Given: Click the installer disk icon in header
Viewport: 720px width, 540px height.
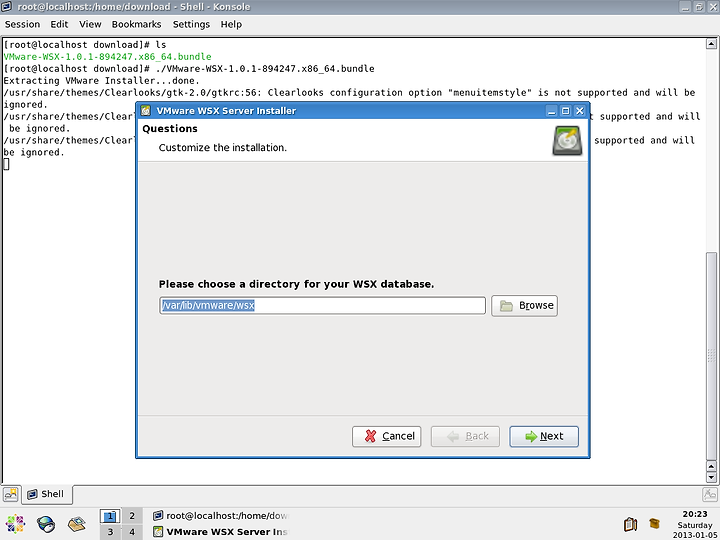Looking at the screenshot, I should 567,141.
